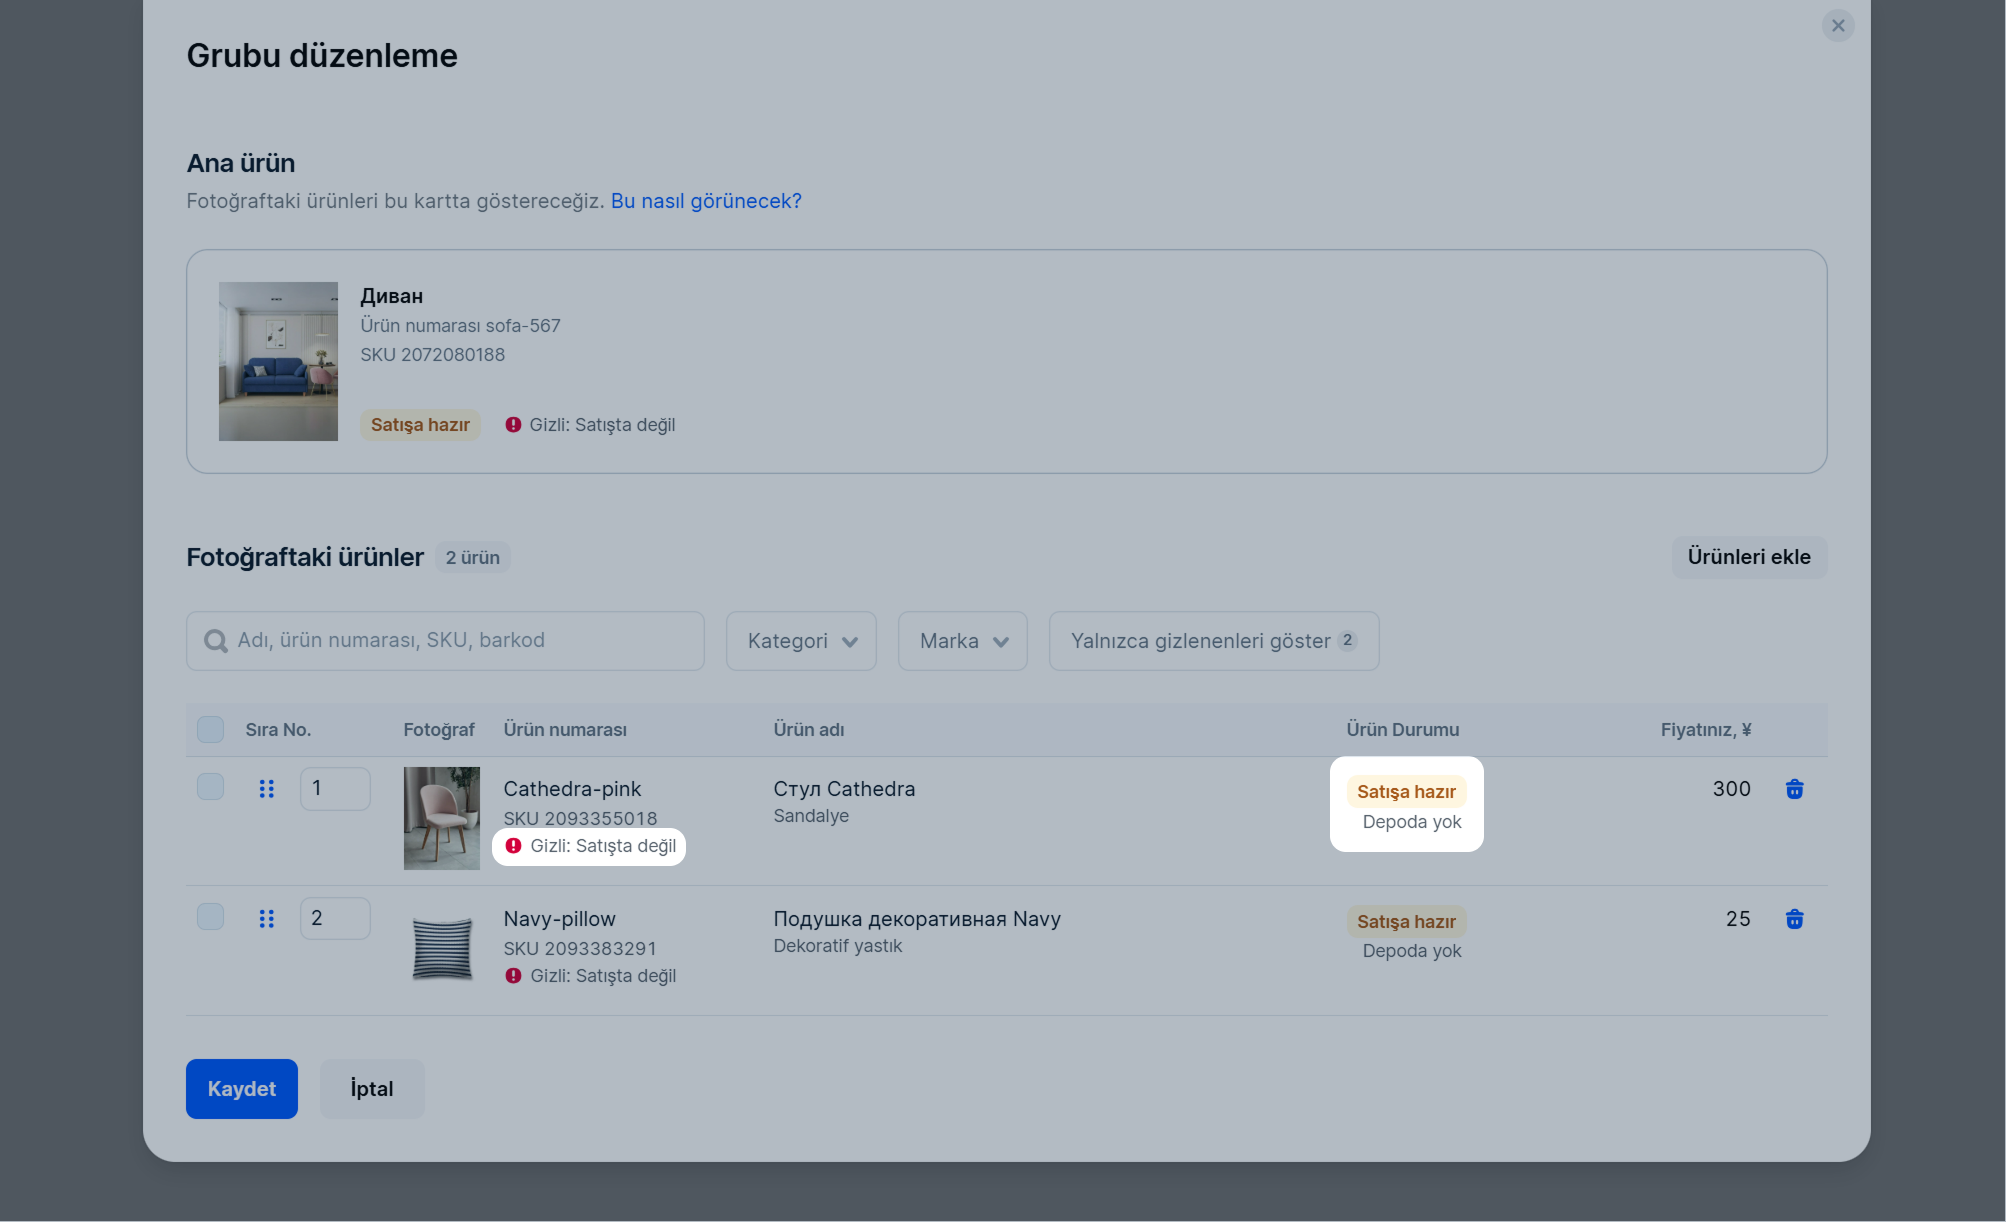Click the search magnifier icon
2006x1222 pixels.
point(216,641)
